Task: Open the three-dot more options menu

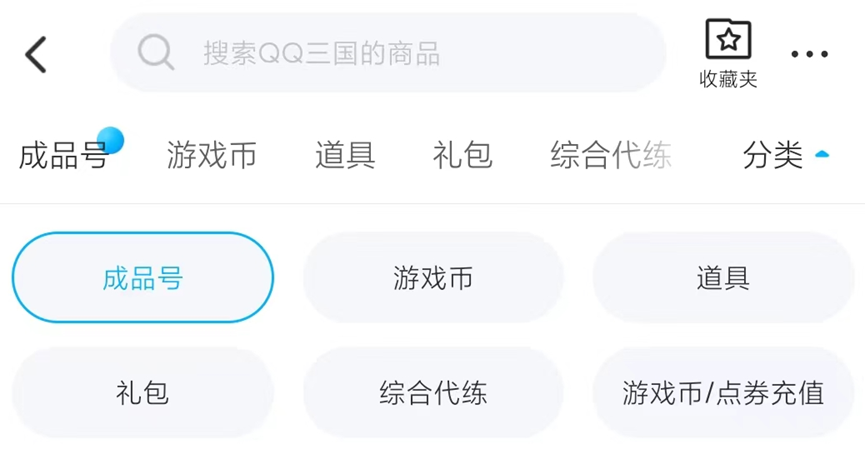Action: point(809,54)
